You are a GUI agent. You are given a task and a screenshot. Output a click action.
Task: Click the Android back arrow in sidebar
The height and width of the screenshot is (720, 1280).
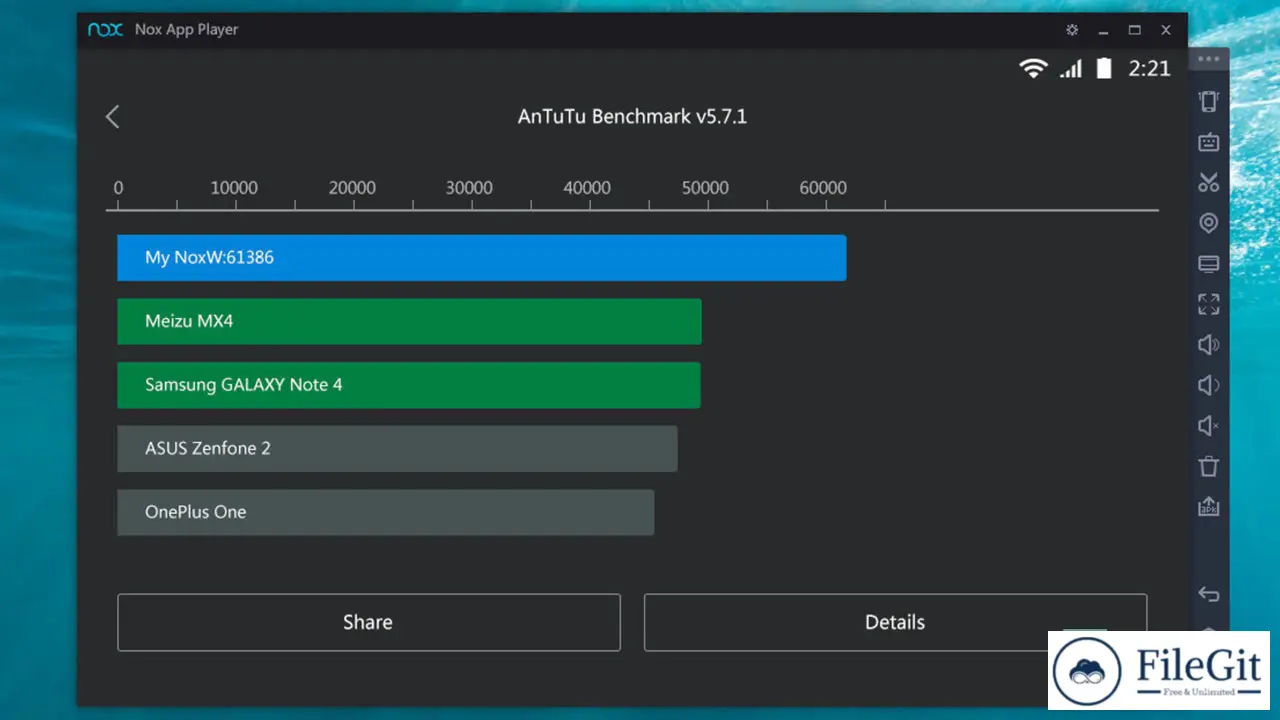click(x=1209, y=594)
